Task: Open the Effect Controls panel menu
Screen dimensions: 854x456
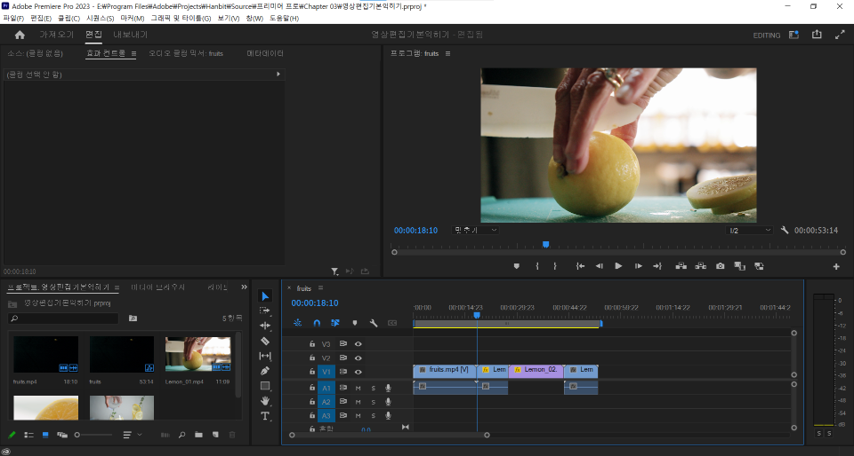Action: pos(133,53)
